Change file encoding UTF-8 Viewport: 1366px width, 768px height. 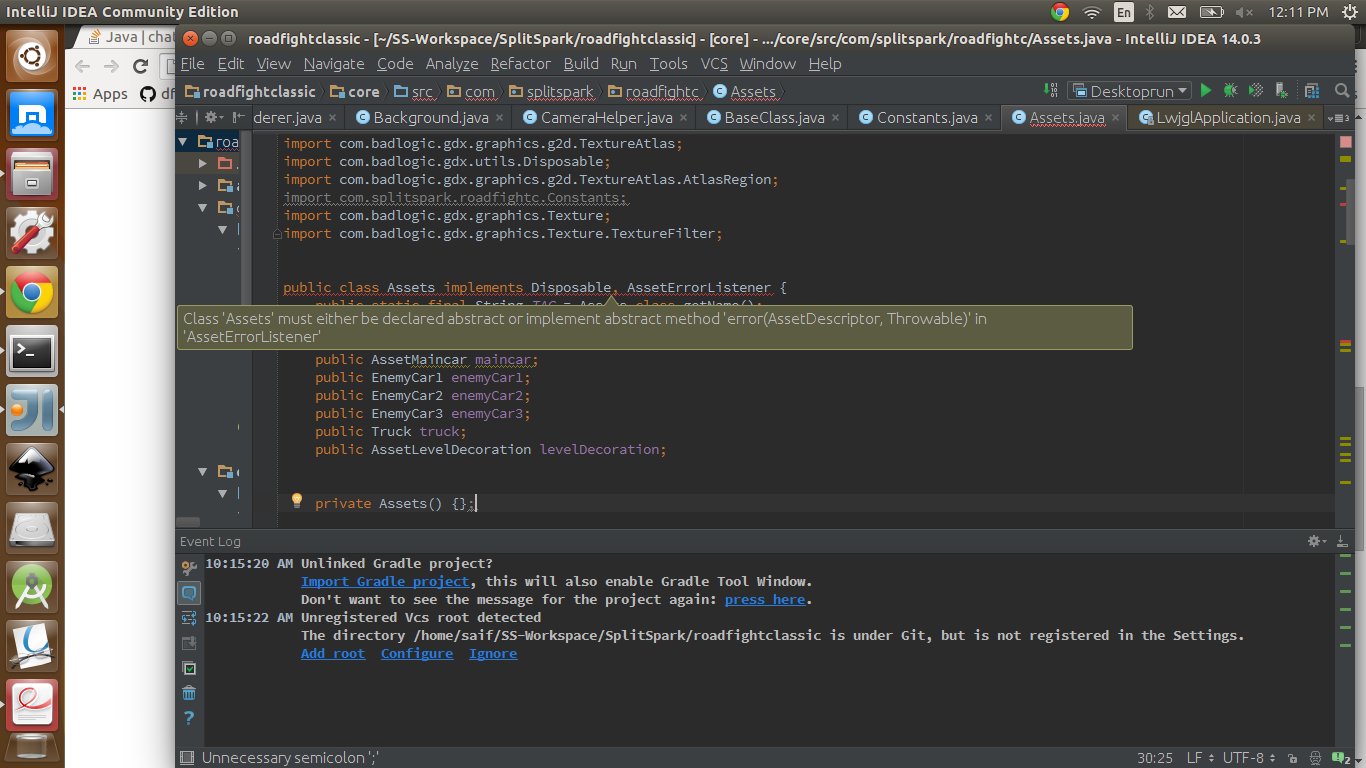pyautogui.click(x=1250, y=758)
